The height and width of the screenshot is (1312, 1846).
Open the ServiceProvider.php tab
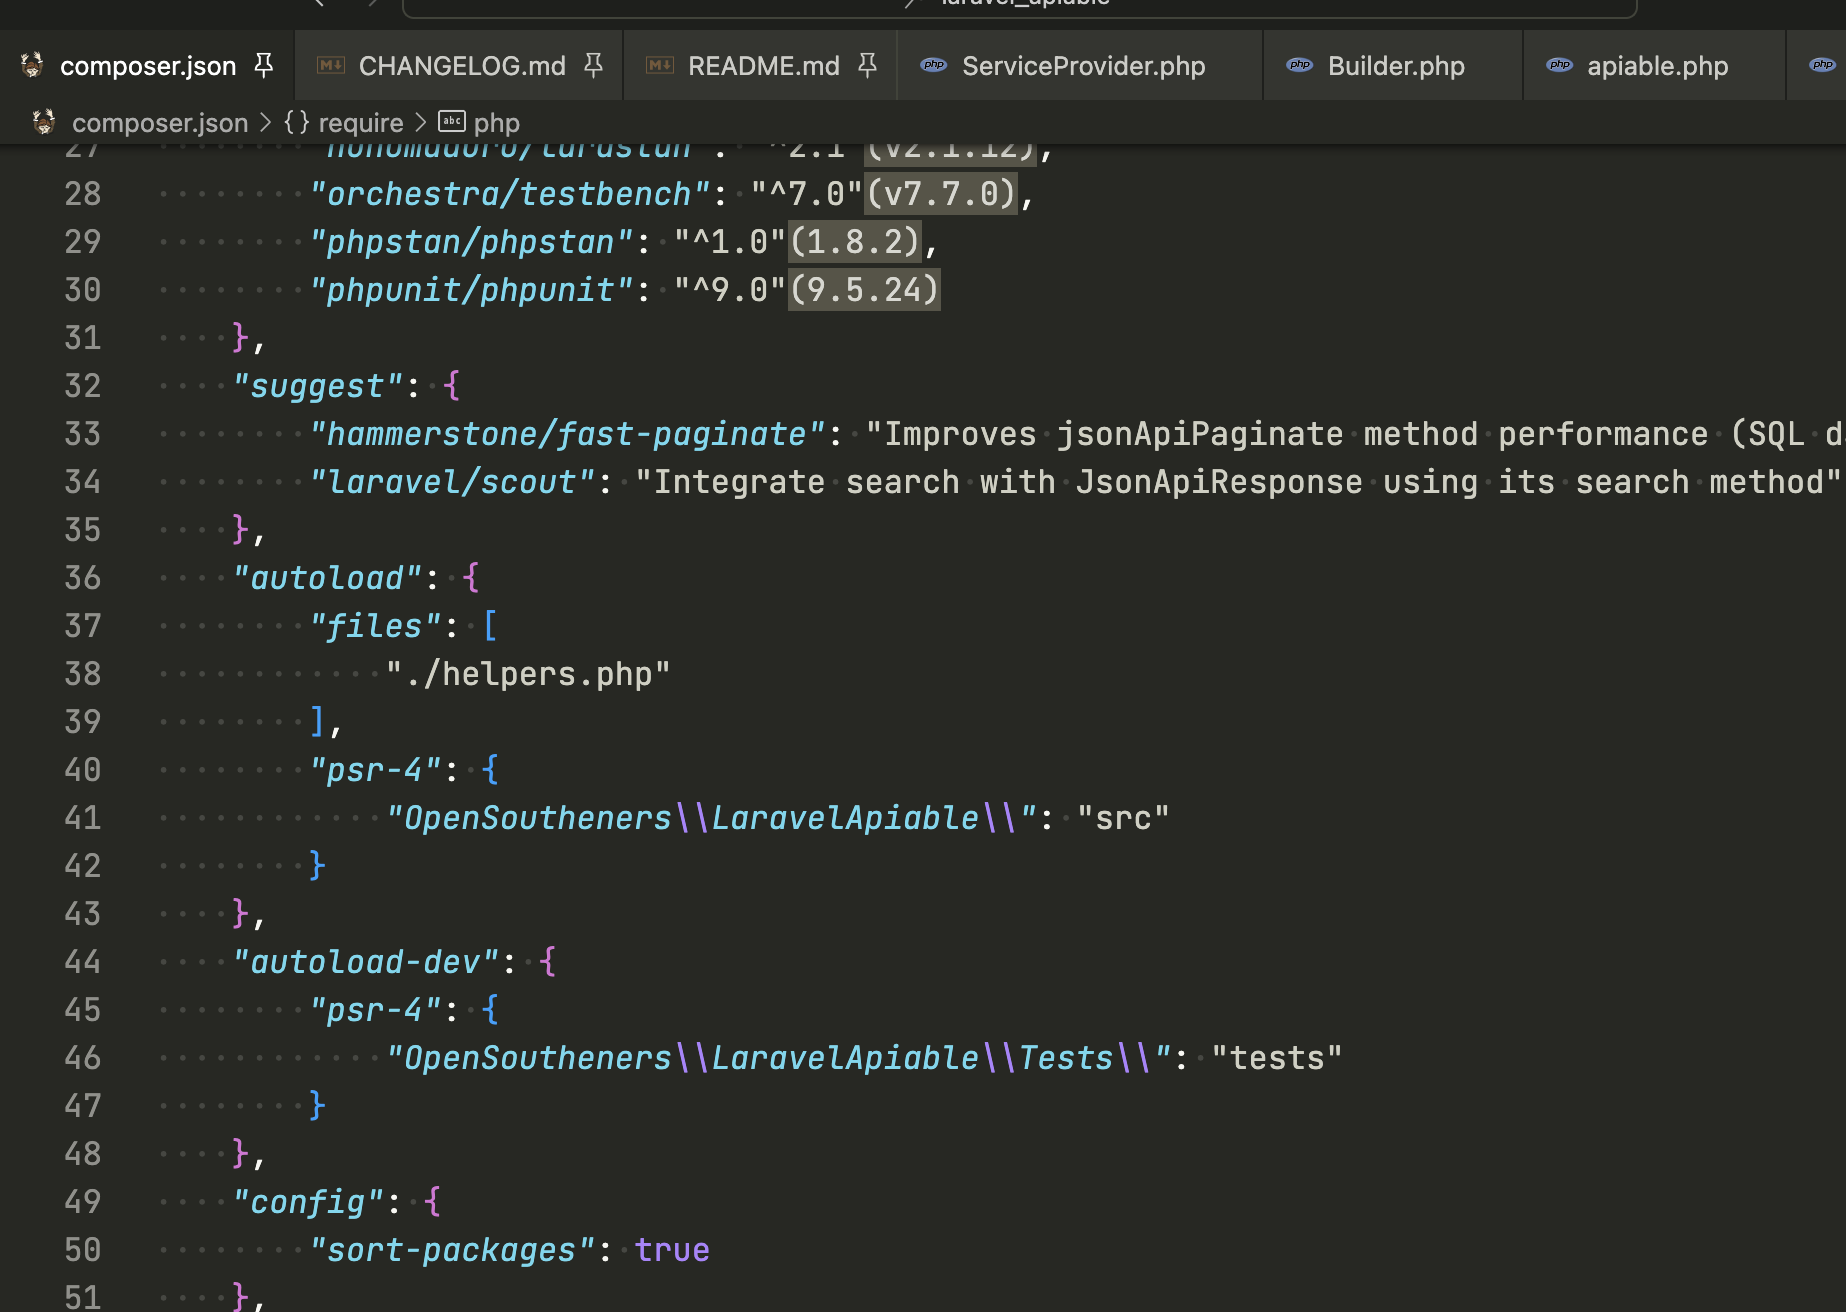(1083, 66)
